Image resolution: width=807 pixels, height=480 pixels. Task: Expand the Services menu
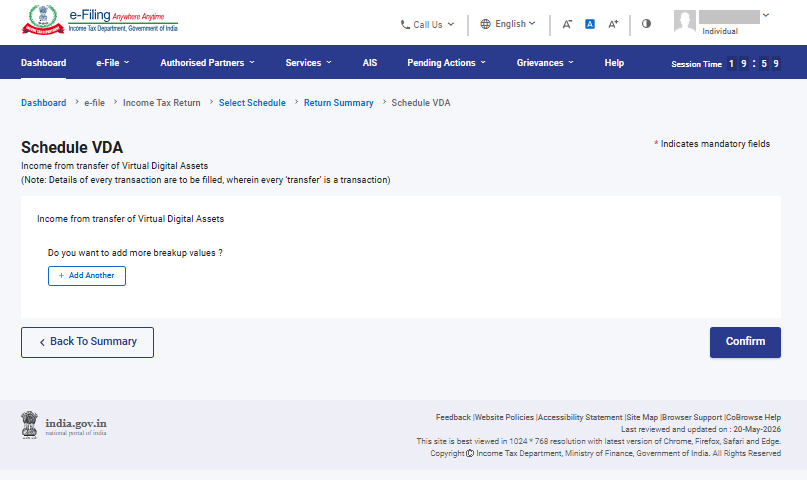(308, 63)
